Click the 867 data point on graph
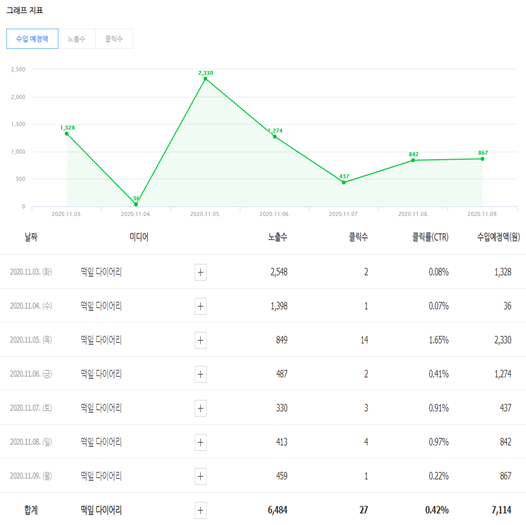This screenshot has height=525, width=526. pyautogui.click(x=482, y=159)
